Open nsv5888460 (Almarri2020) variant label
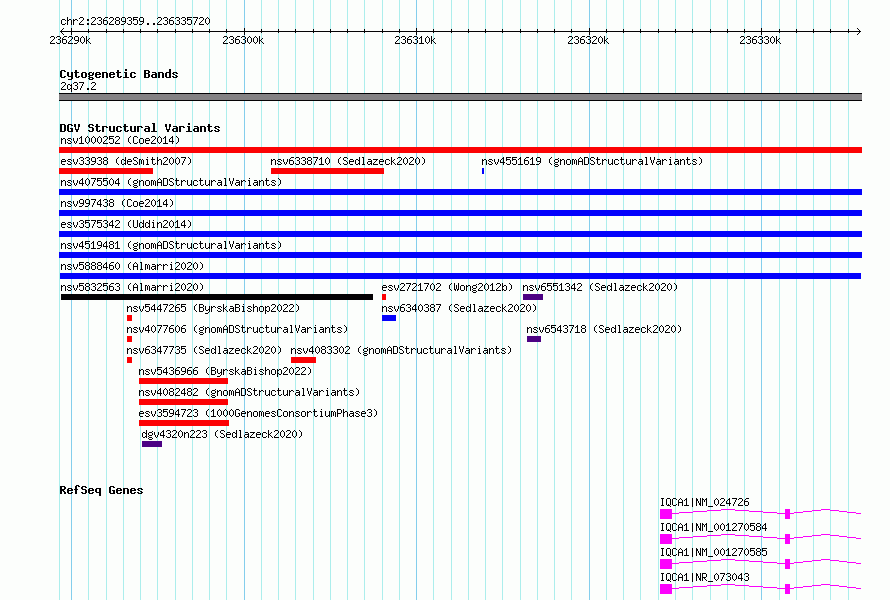The width and height of the screenshot is (890, 600). click(x=132, y=266)
